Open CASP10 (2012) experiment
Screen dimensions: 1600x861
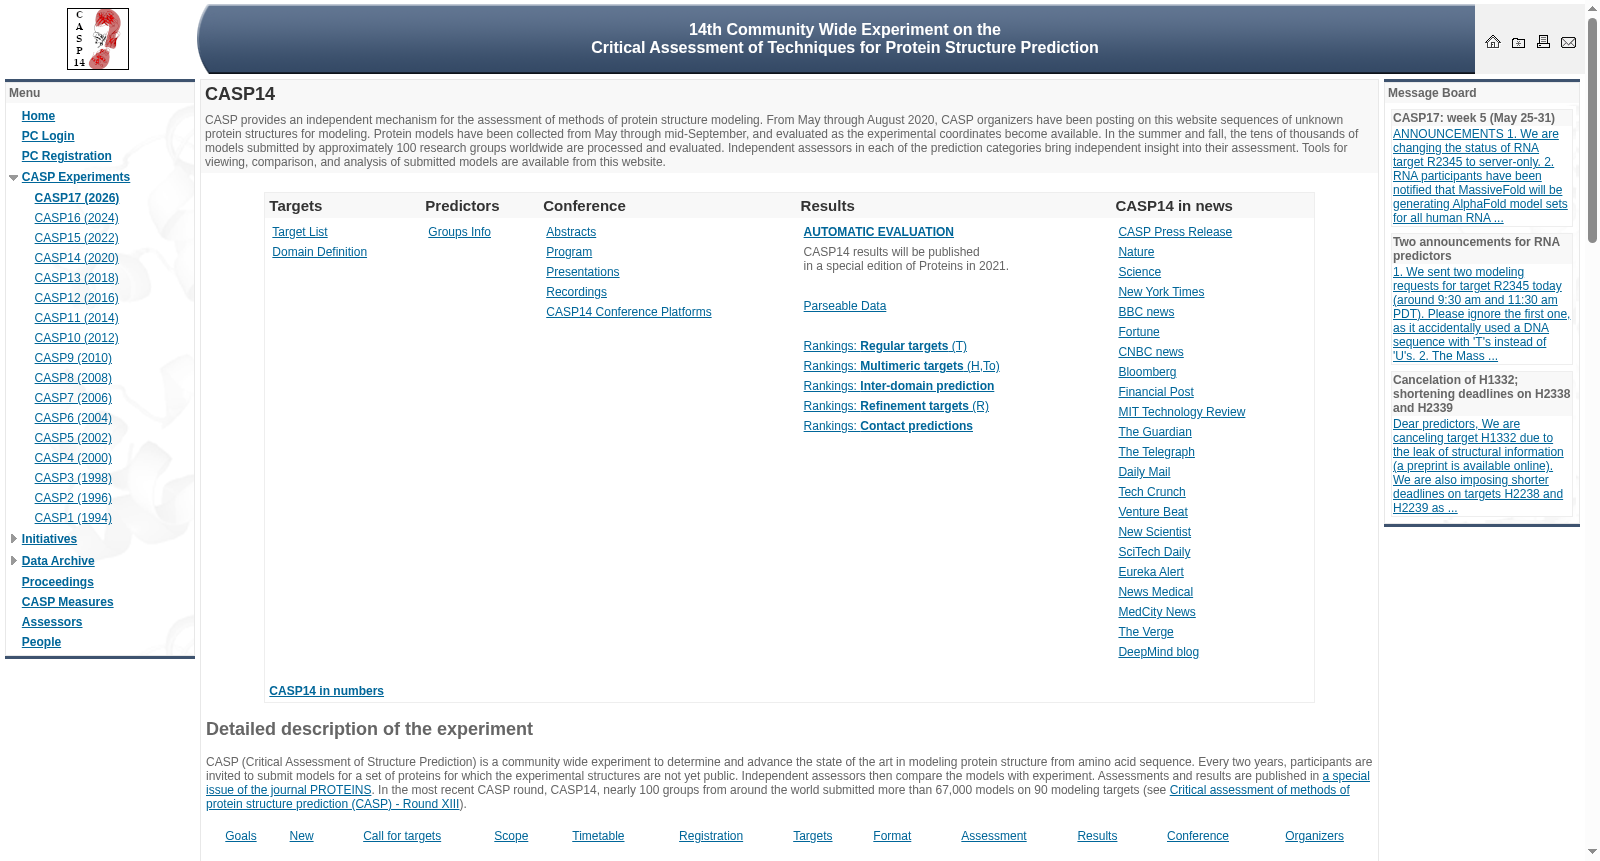pyautogui.click(x=76, y=338)
